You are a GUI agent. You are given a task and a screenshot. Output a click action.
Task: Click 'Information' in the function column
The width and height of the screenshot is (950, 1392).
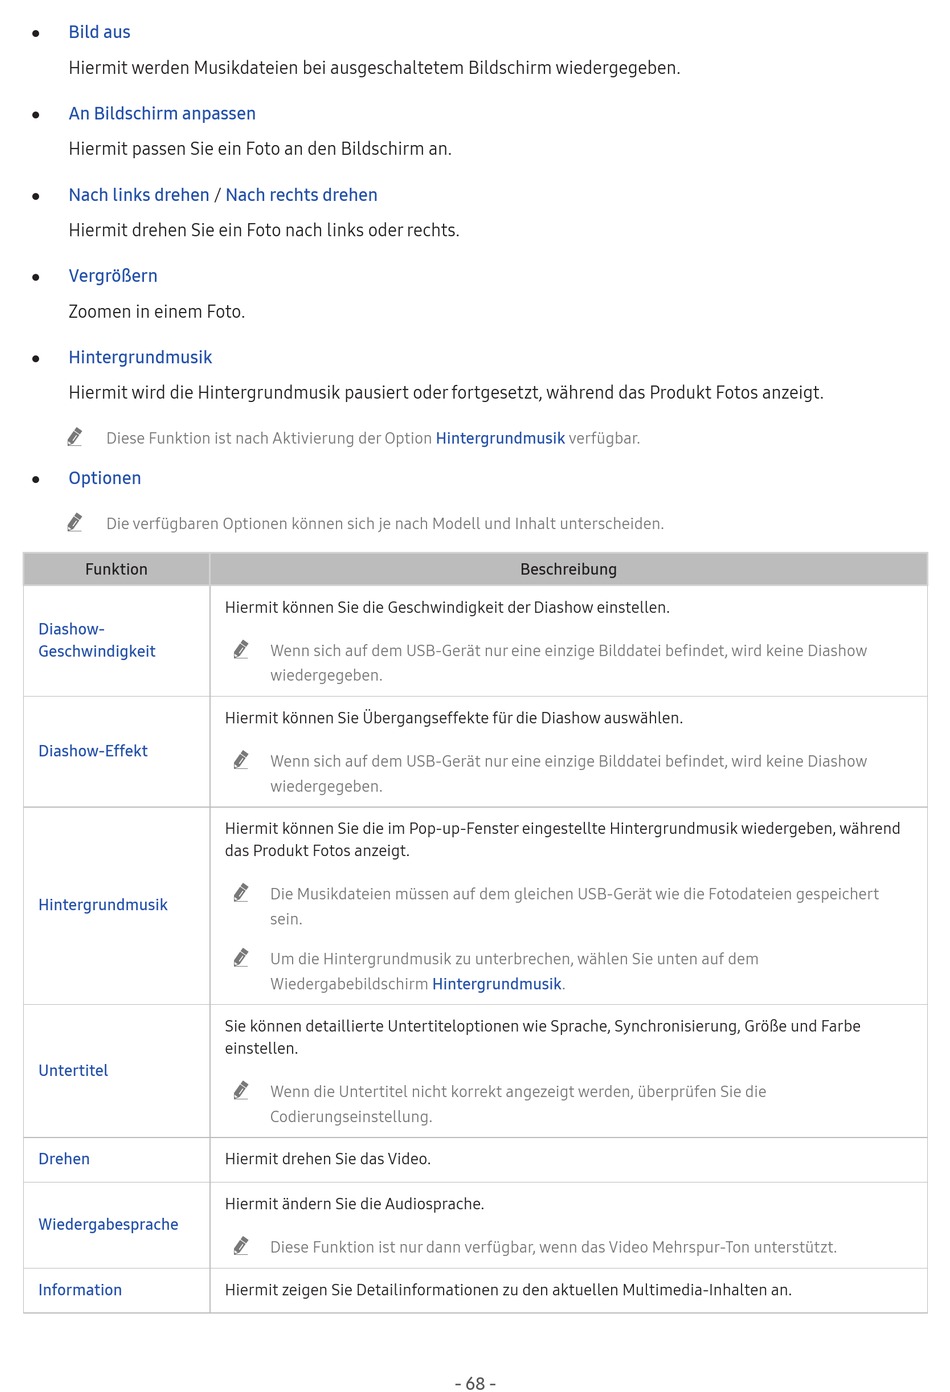coord(80,1290)
